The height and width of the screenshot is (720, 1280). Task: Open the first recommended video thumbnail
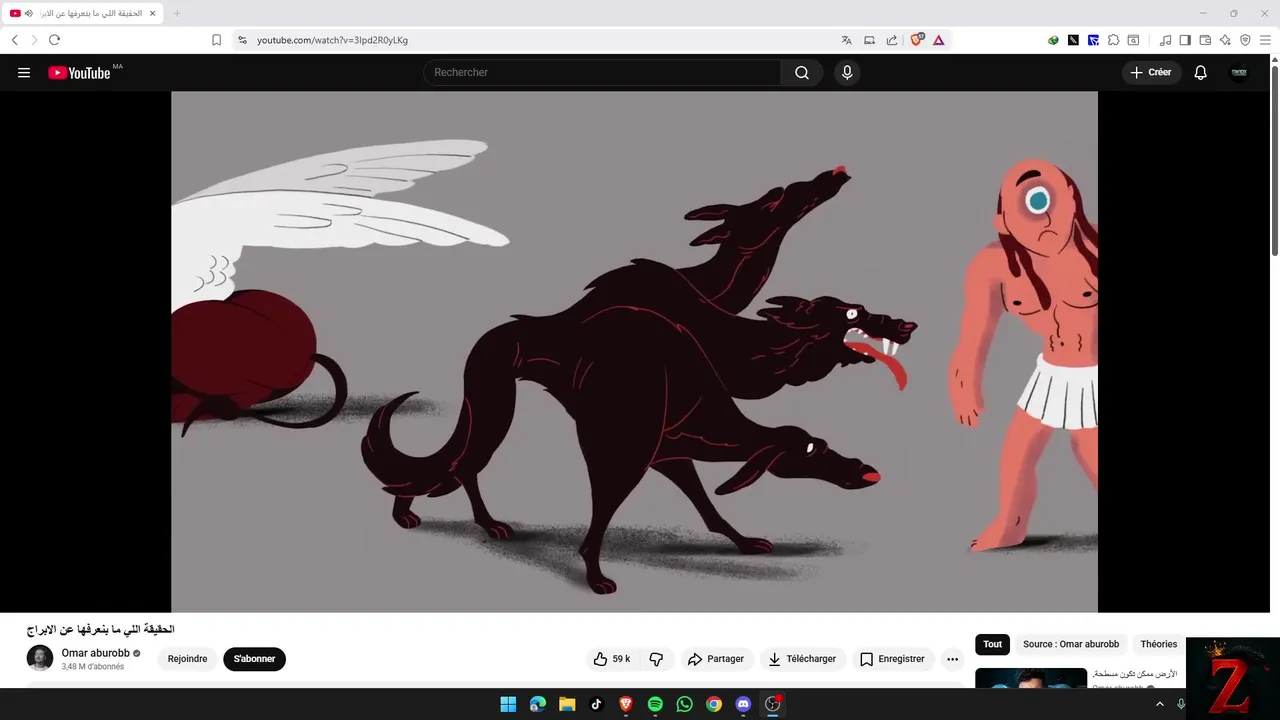[x=1031, y=679]
